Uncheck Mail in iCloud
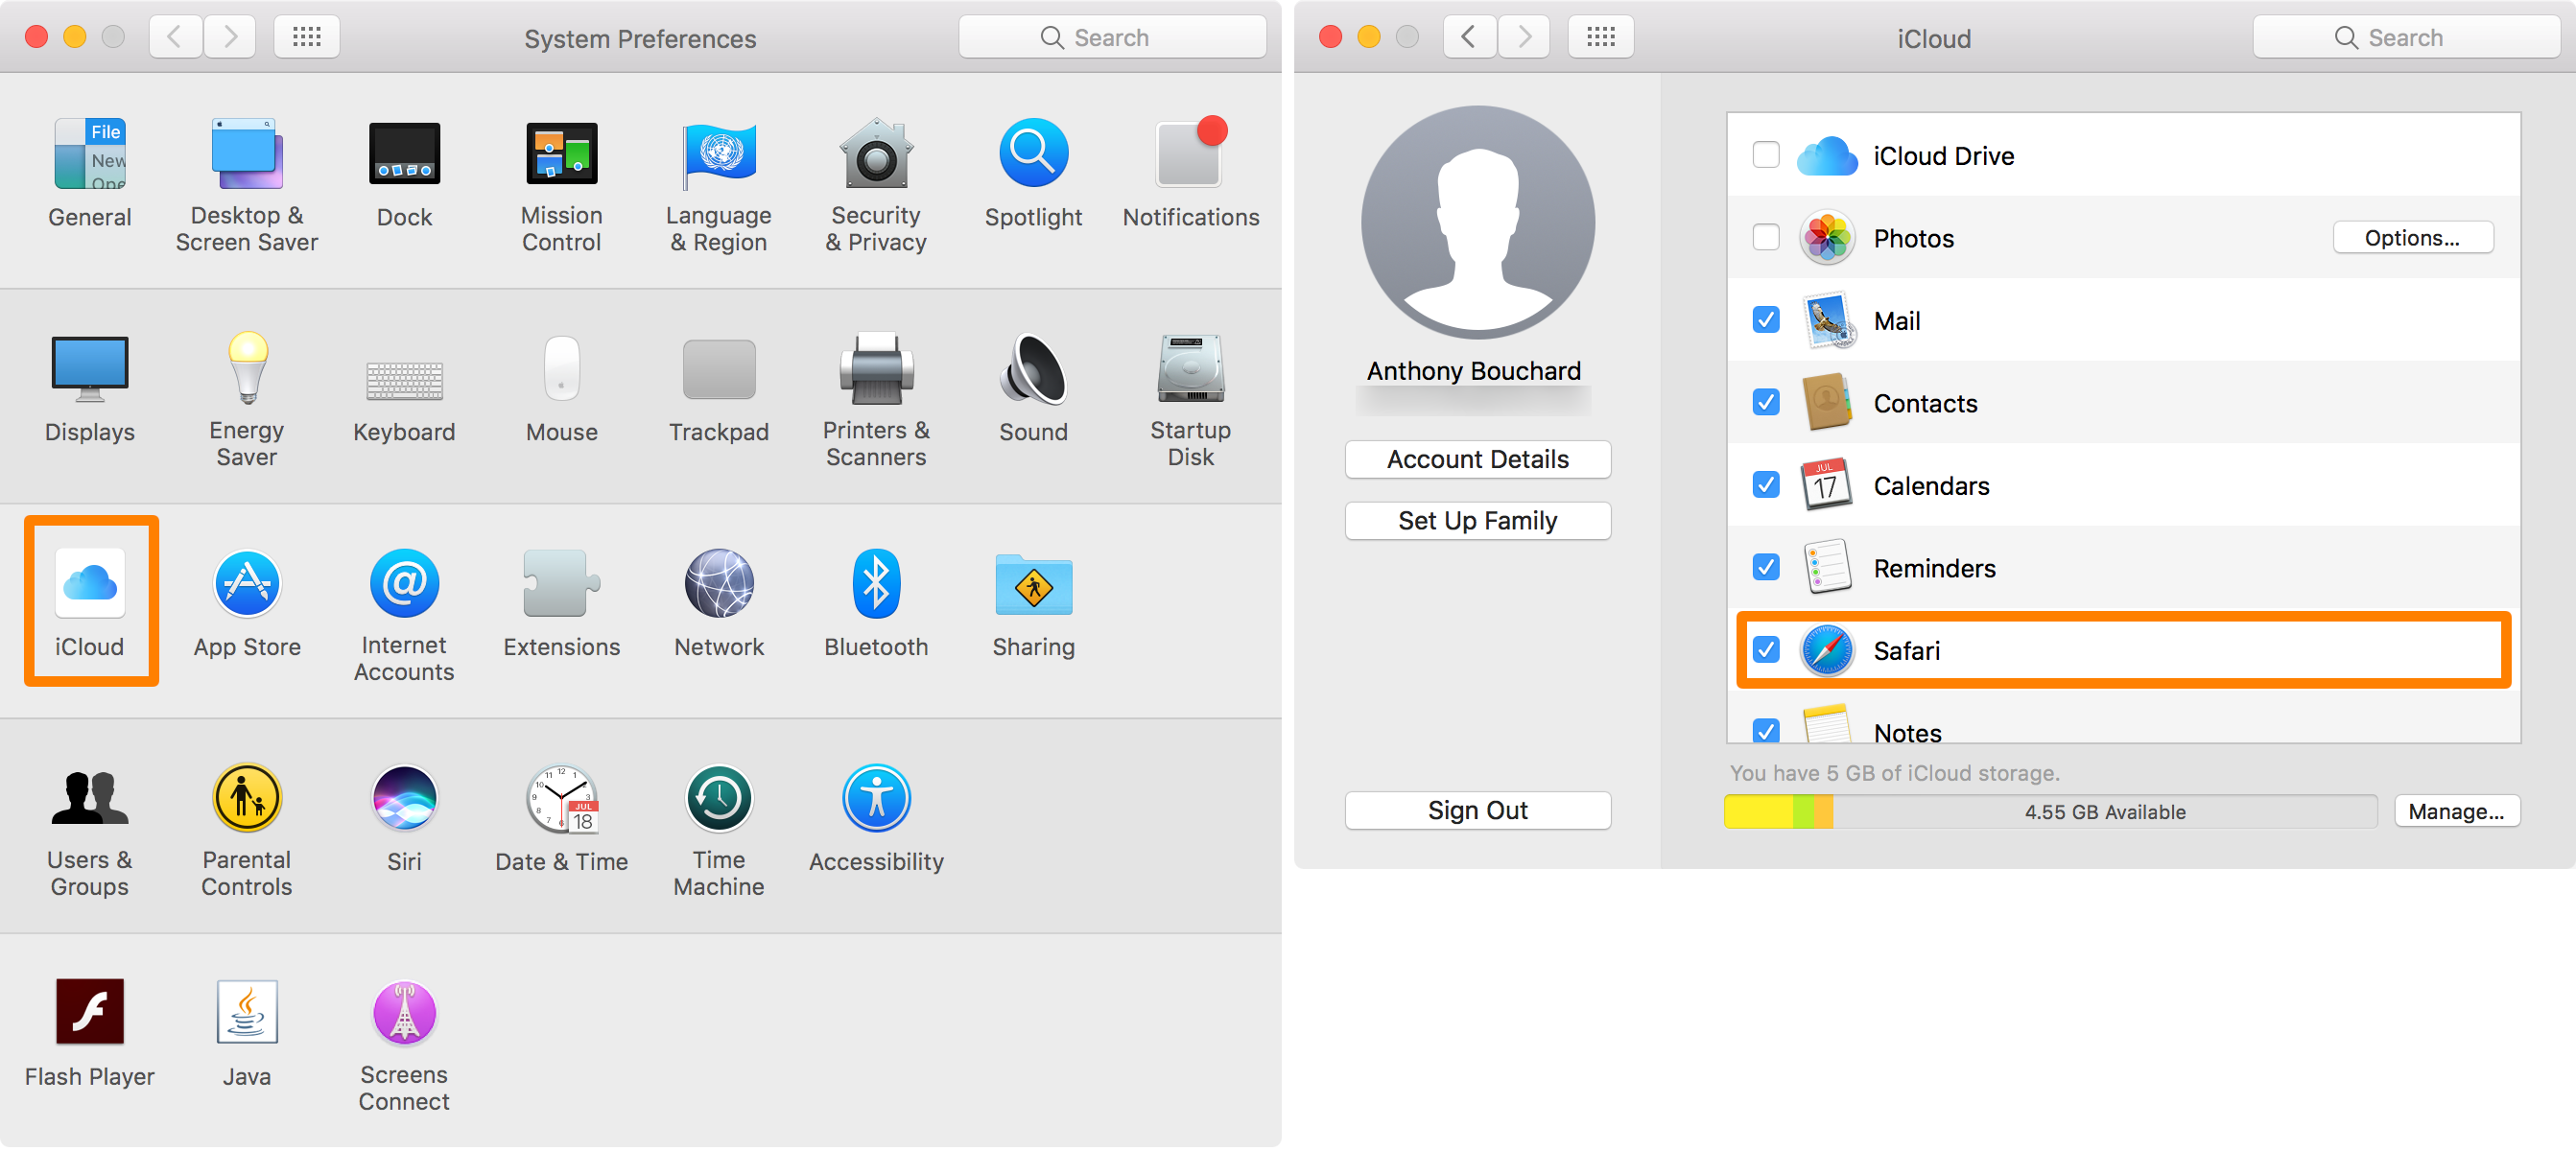The height and width of the screenshot is (1151, 2576). [x=1766, y=321]
